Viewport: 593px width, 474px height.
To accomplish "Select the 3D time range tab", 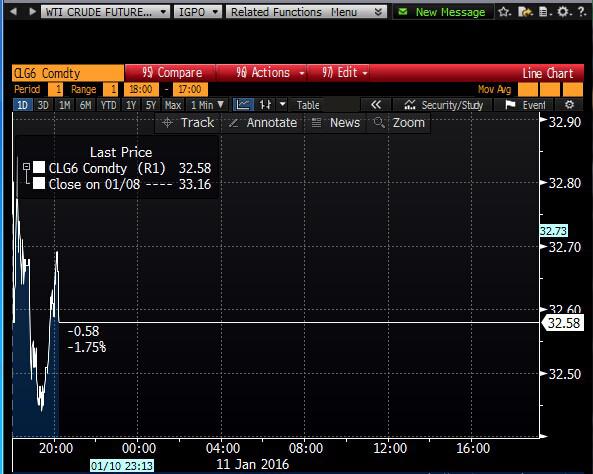I will click(x=43, y=105).
